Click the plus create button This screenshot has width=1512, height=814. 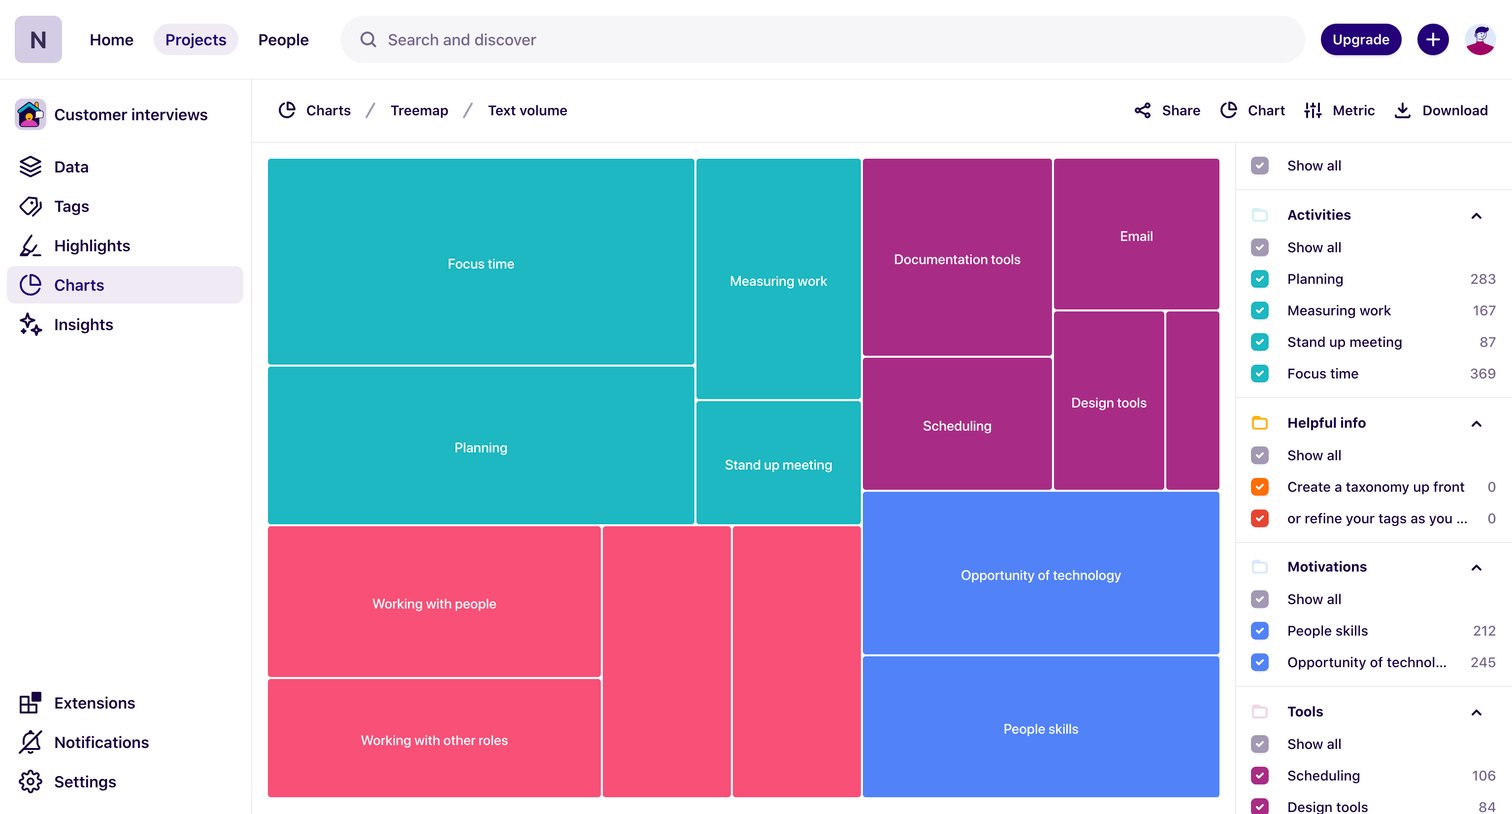click(1433, 40)
